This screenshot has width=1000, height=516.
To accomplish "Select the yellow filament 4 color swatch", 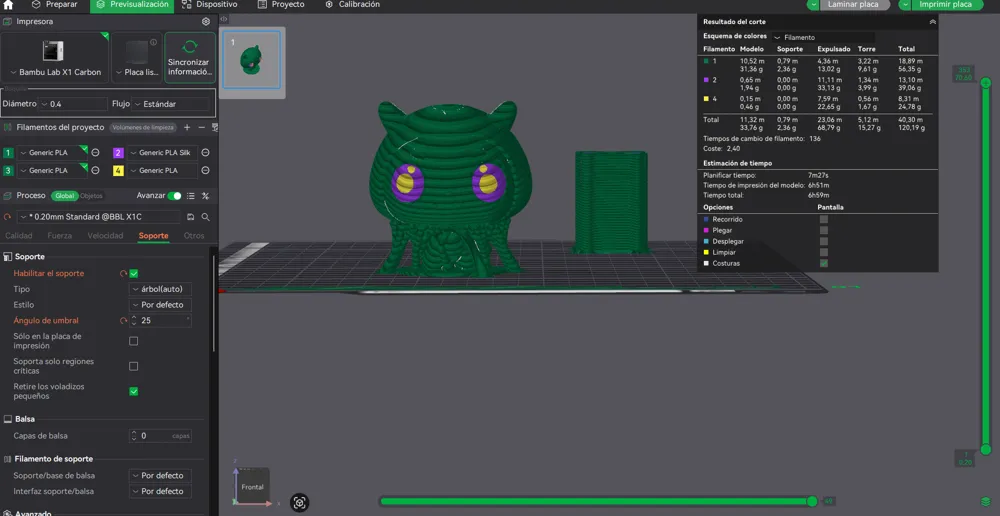I will click(x=119, y=171).
